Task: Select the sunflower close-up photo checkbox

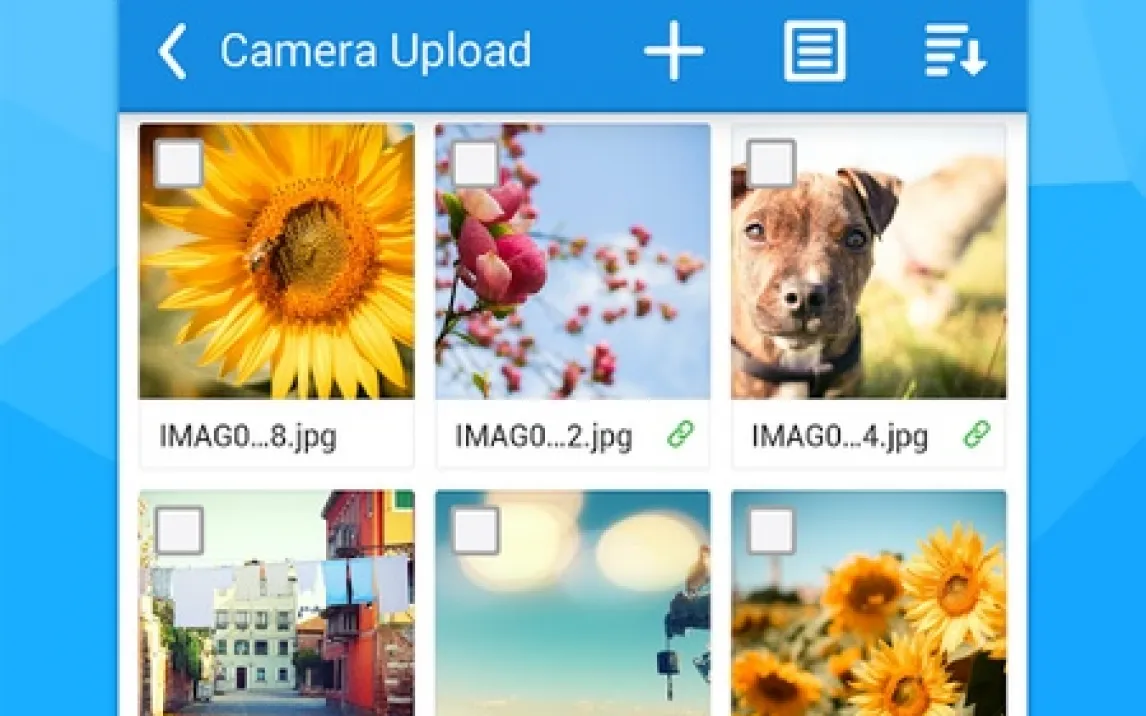Action: coord(180,164)
